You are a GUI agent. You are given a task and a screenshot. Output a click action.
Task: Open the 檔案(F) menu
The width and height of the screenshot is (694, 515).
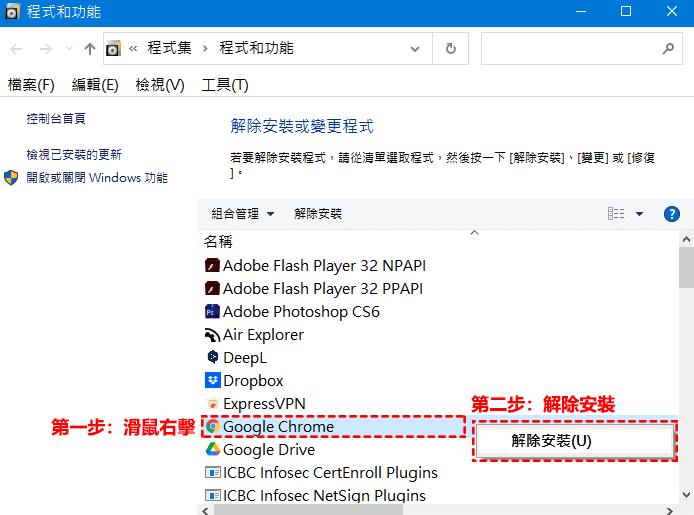(31, 85)
